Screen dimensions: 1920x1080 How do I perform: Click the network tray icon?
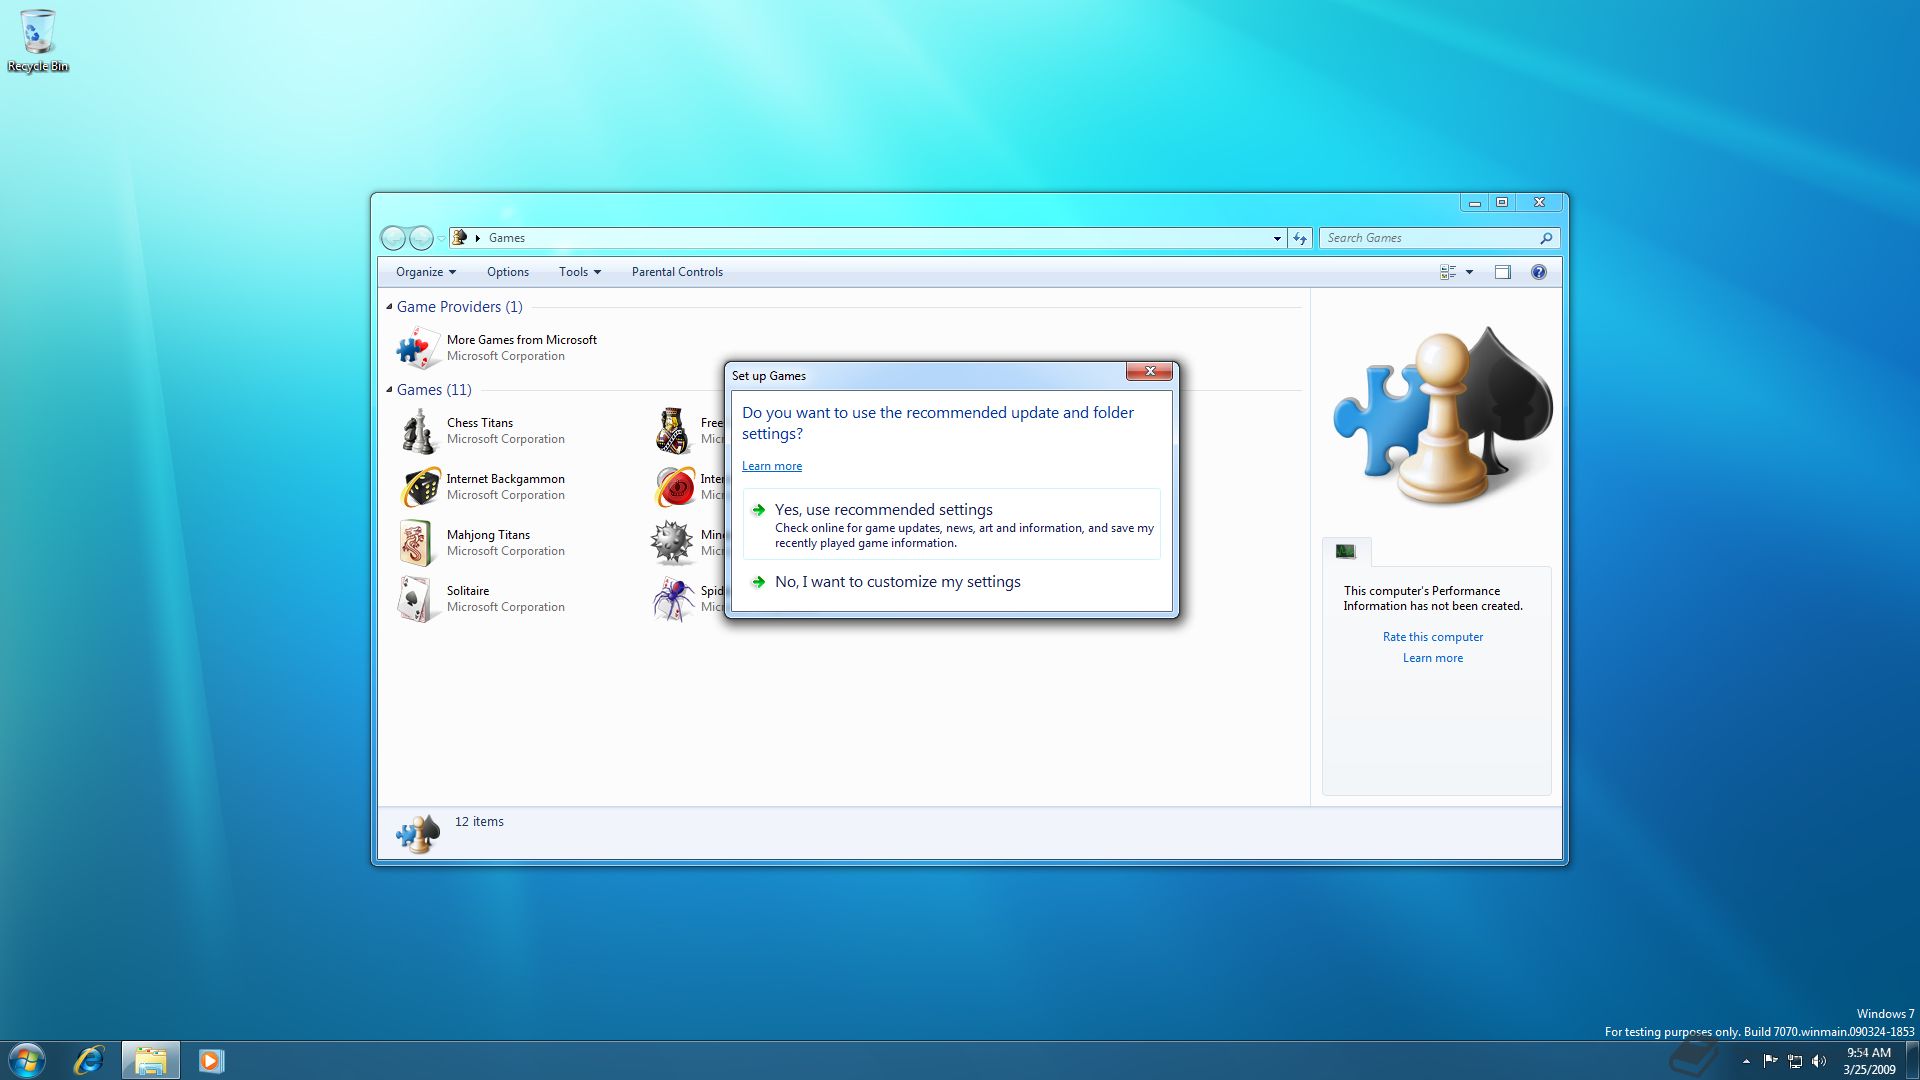tap(1795, 1061)
